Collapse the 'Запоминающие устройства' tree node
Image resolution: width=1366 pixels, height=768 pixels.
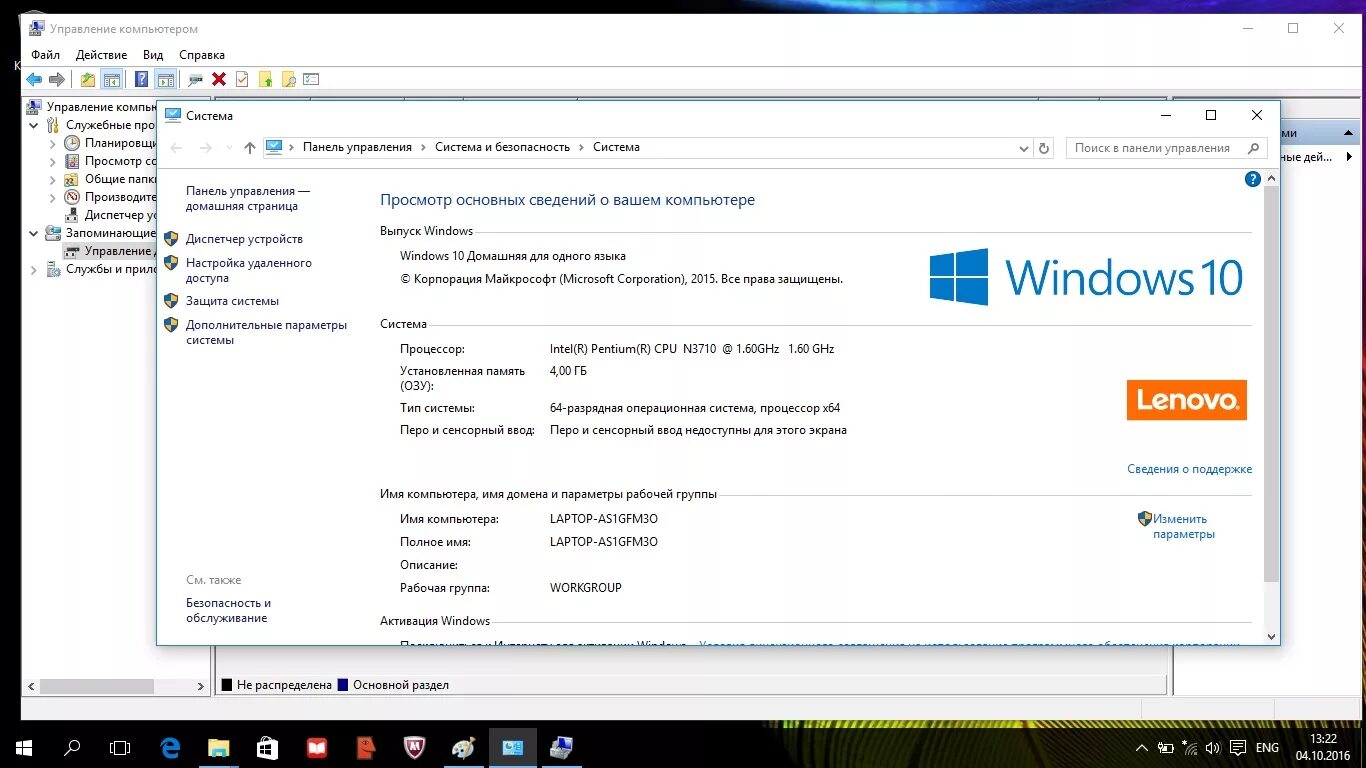pyautogui.click(x=35, y=233)
